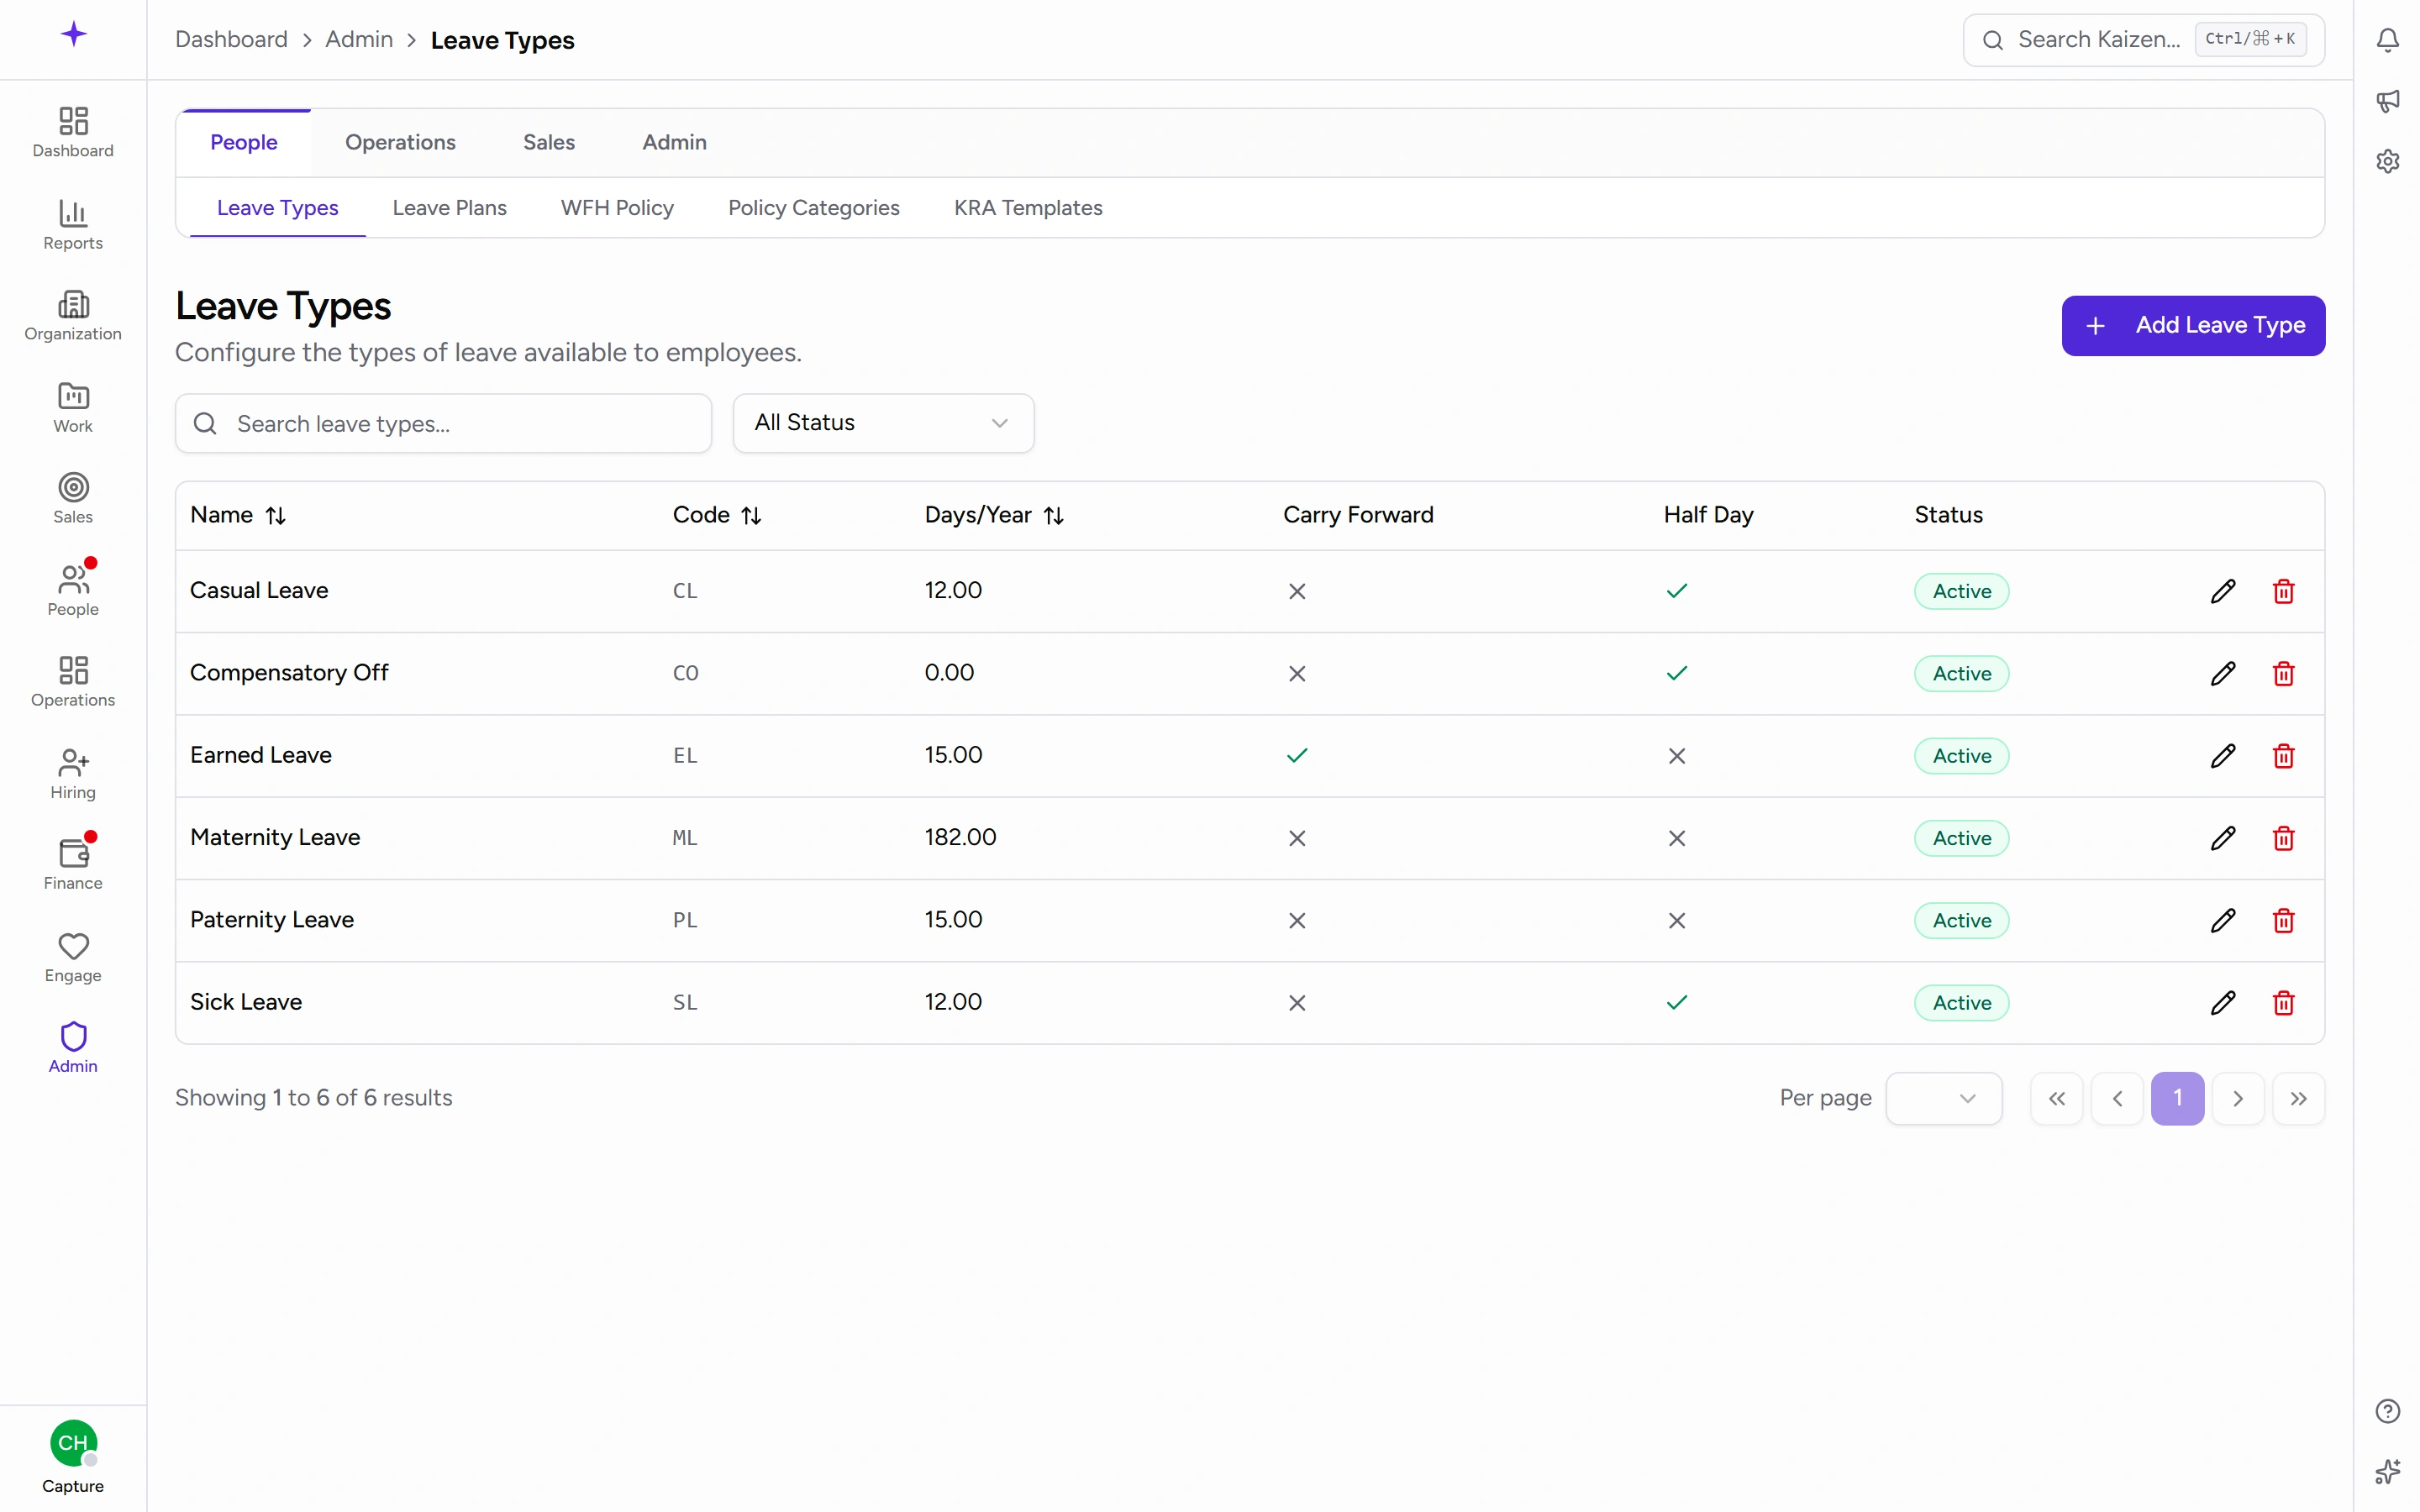Open settings gear icon
Viewport: 2420px width, 1512px height.
coord(2387,161)
